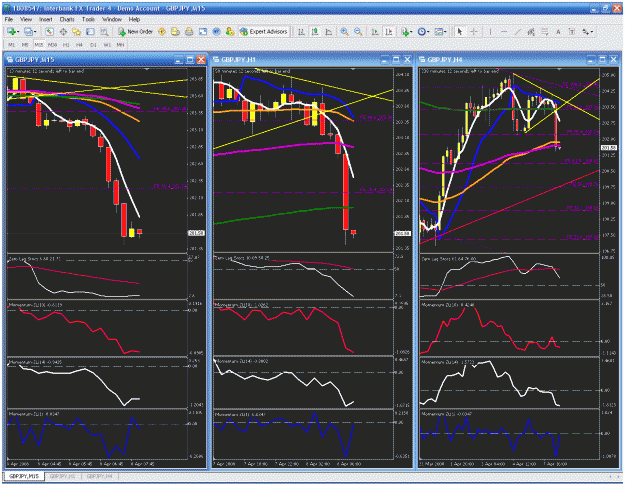Click the chart shift triangle marker on H4 chart
This screenshot has width=625, height=484.
(x=559, y=69)
